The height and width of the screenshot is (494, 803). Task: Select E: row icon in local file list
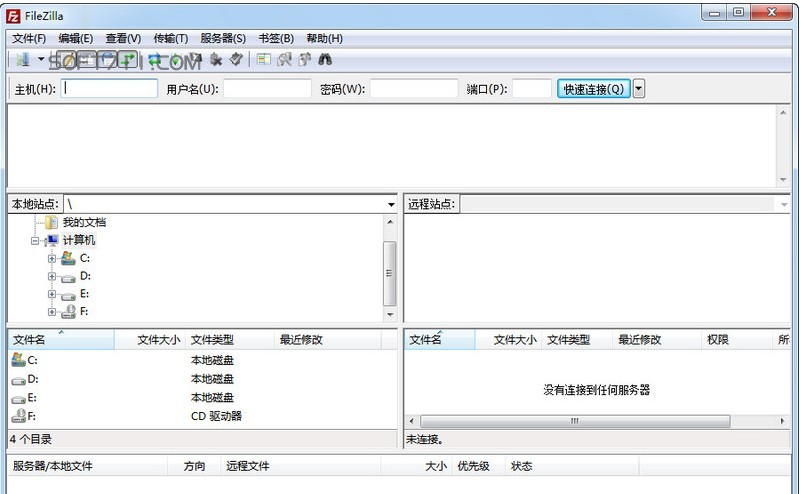click(x=18, y=399)
